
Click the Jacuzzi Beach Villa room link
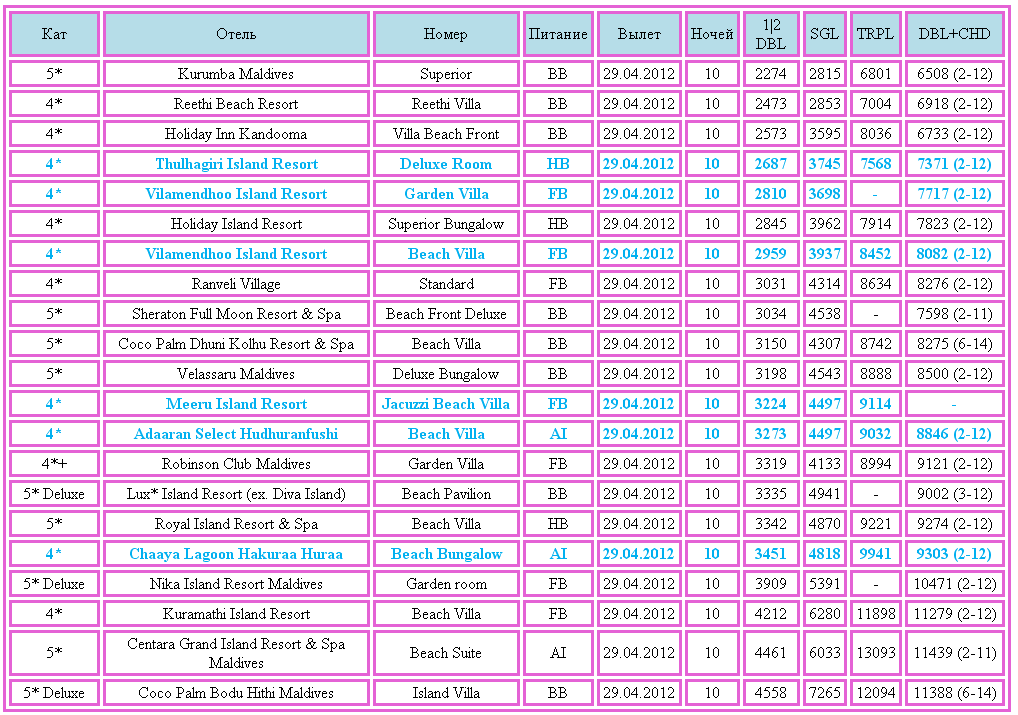click(445, 404)
